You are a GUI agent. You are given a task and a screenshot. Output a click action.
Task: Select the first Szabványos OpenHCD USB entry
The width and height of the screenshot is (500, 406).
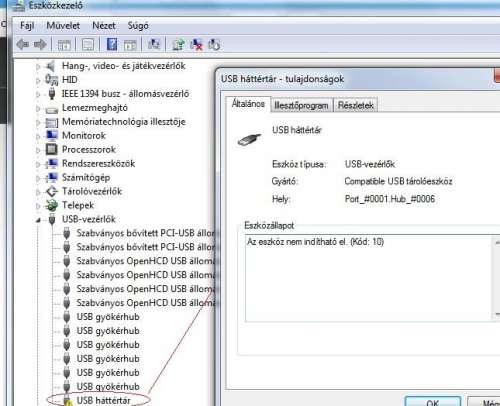pos(146,261)
